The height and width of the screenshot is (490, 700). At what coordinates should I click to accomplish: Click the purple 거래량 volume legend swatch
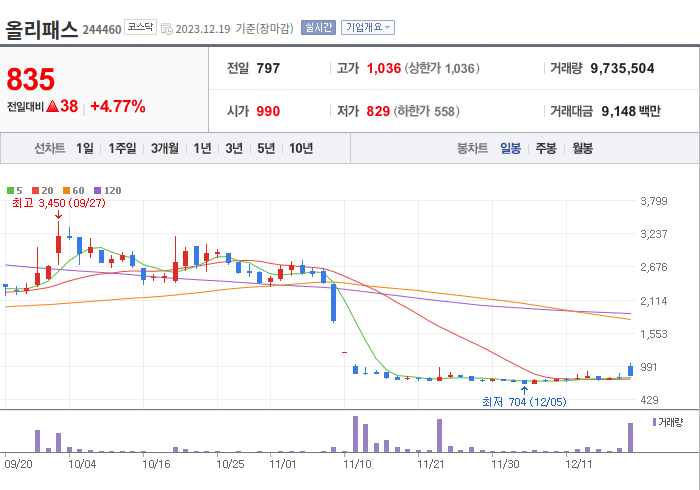tap(654, 422)
